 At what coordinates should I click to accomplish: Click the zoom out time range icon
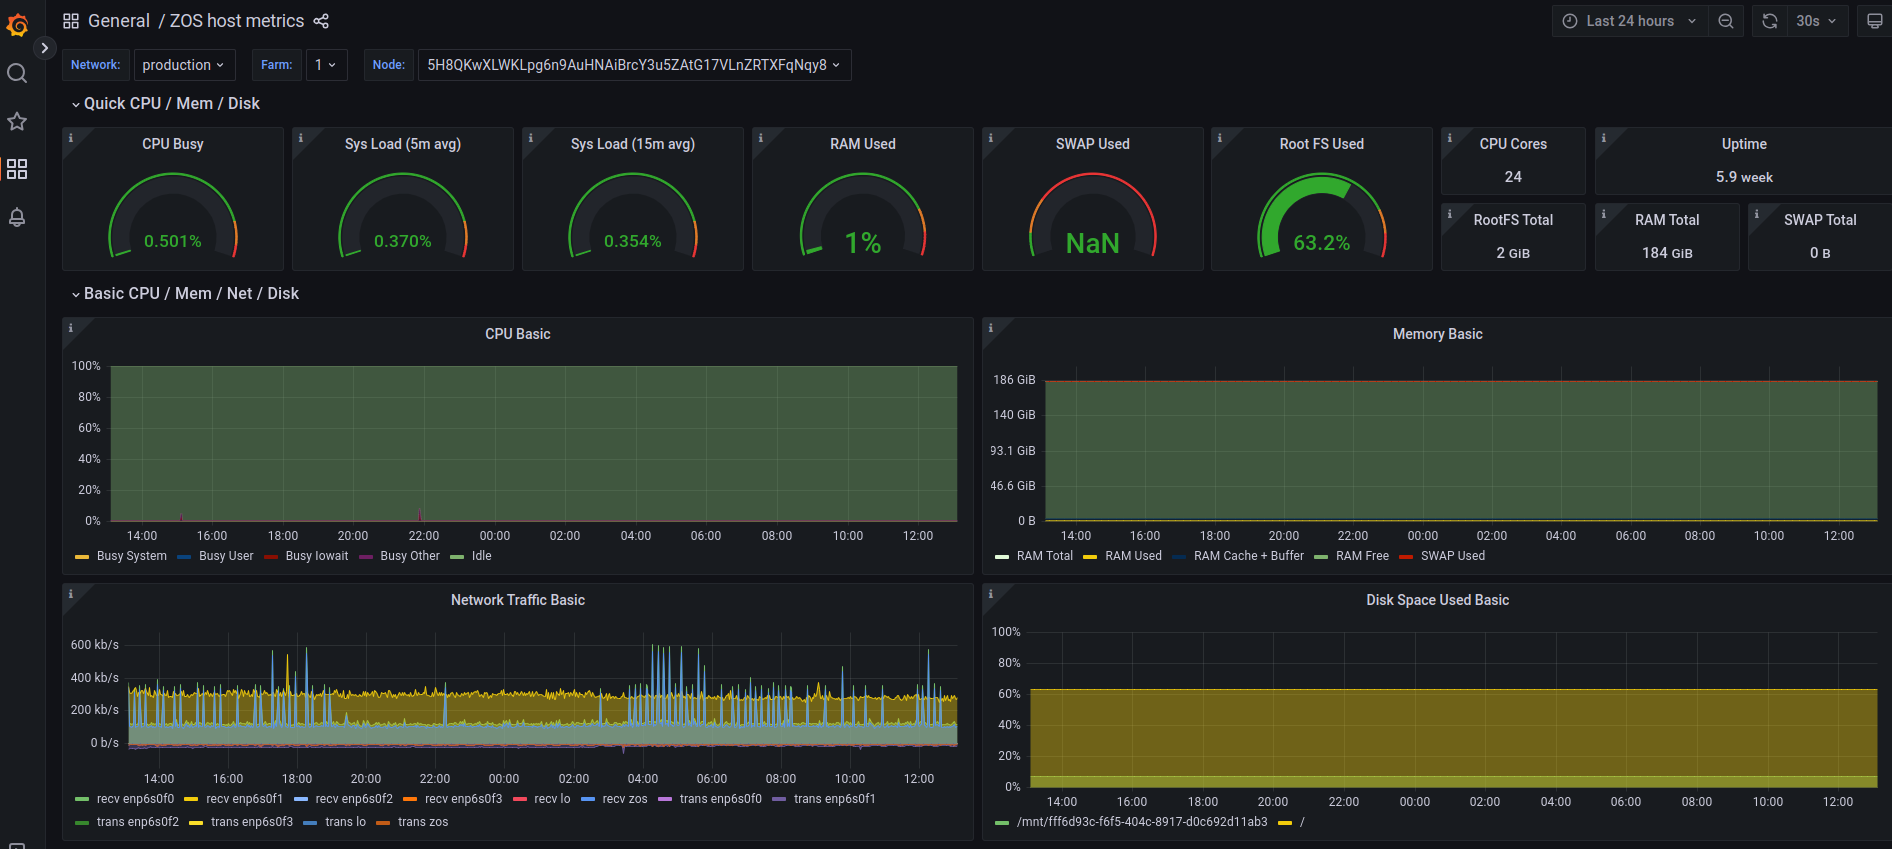click(x=1726, y=21)
